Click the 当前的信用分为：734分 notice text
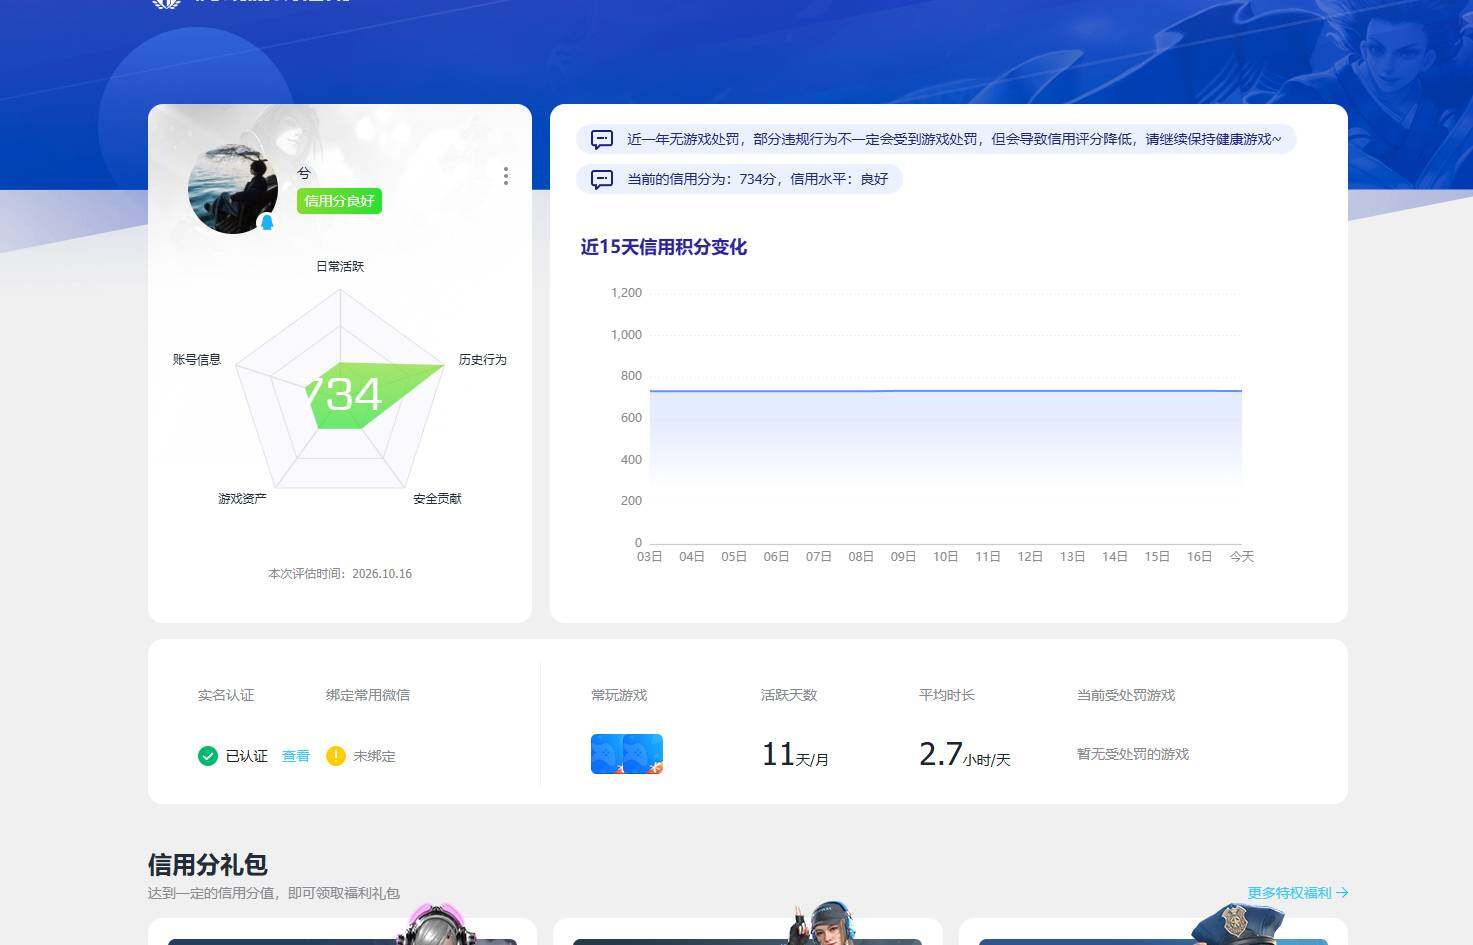The image size is (1473, 945). (x=758, y=179)
